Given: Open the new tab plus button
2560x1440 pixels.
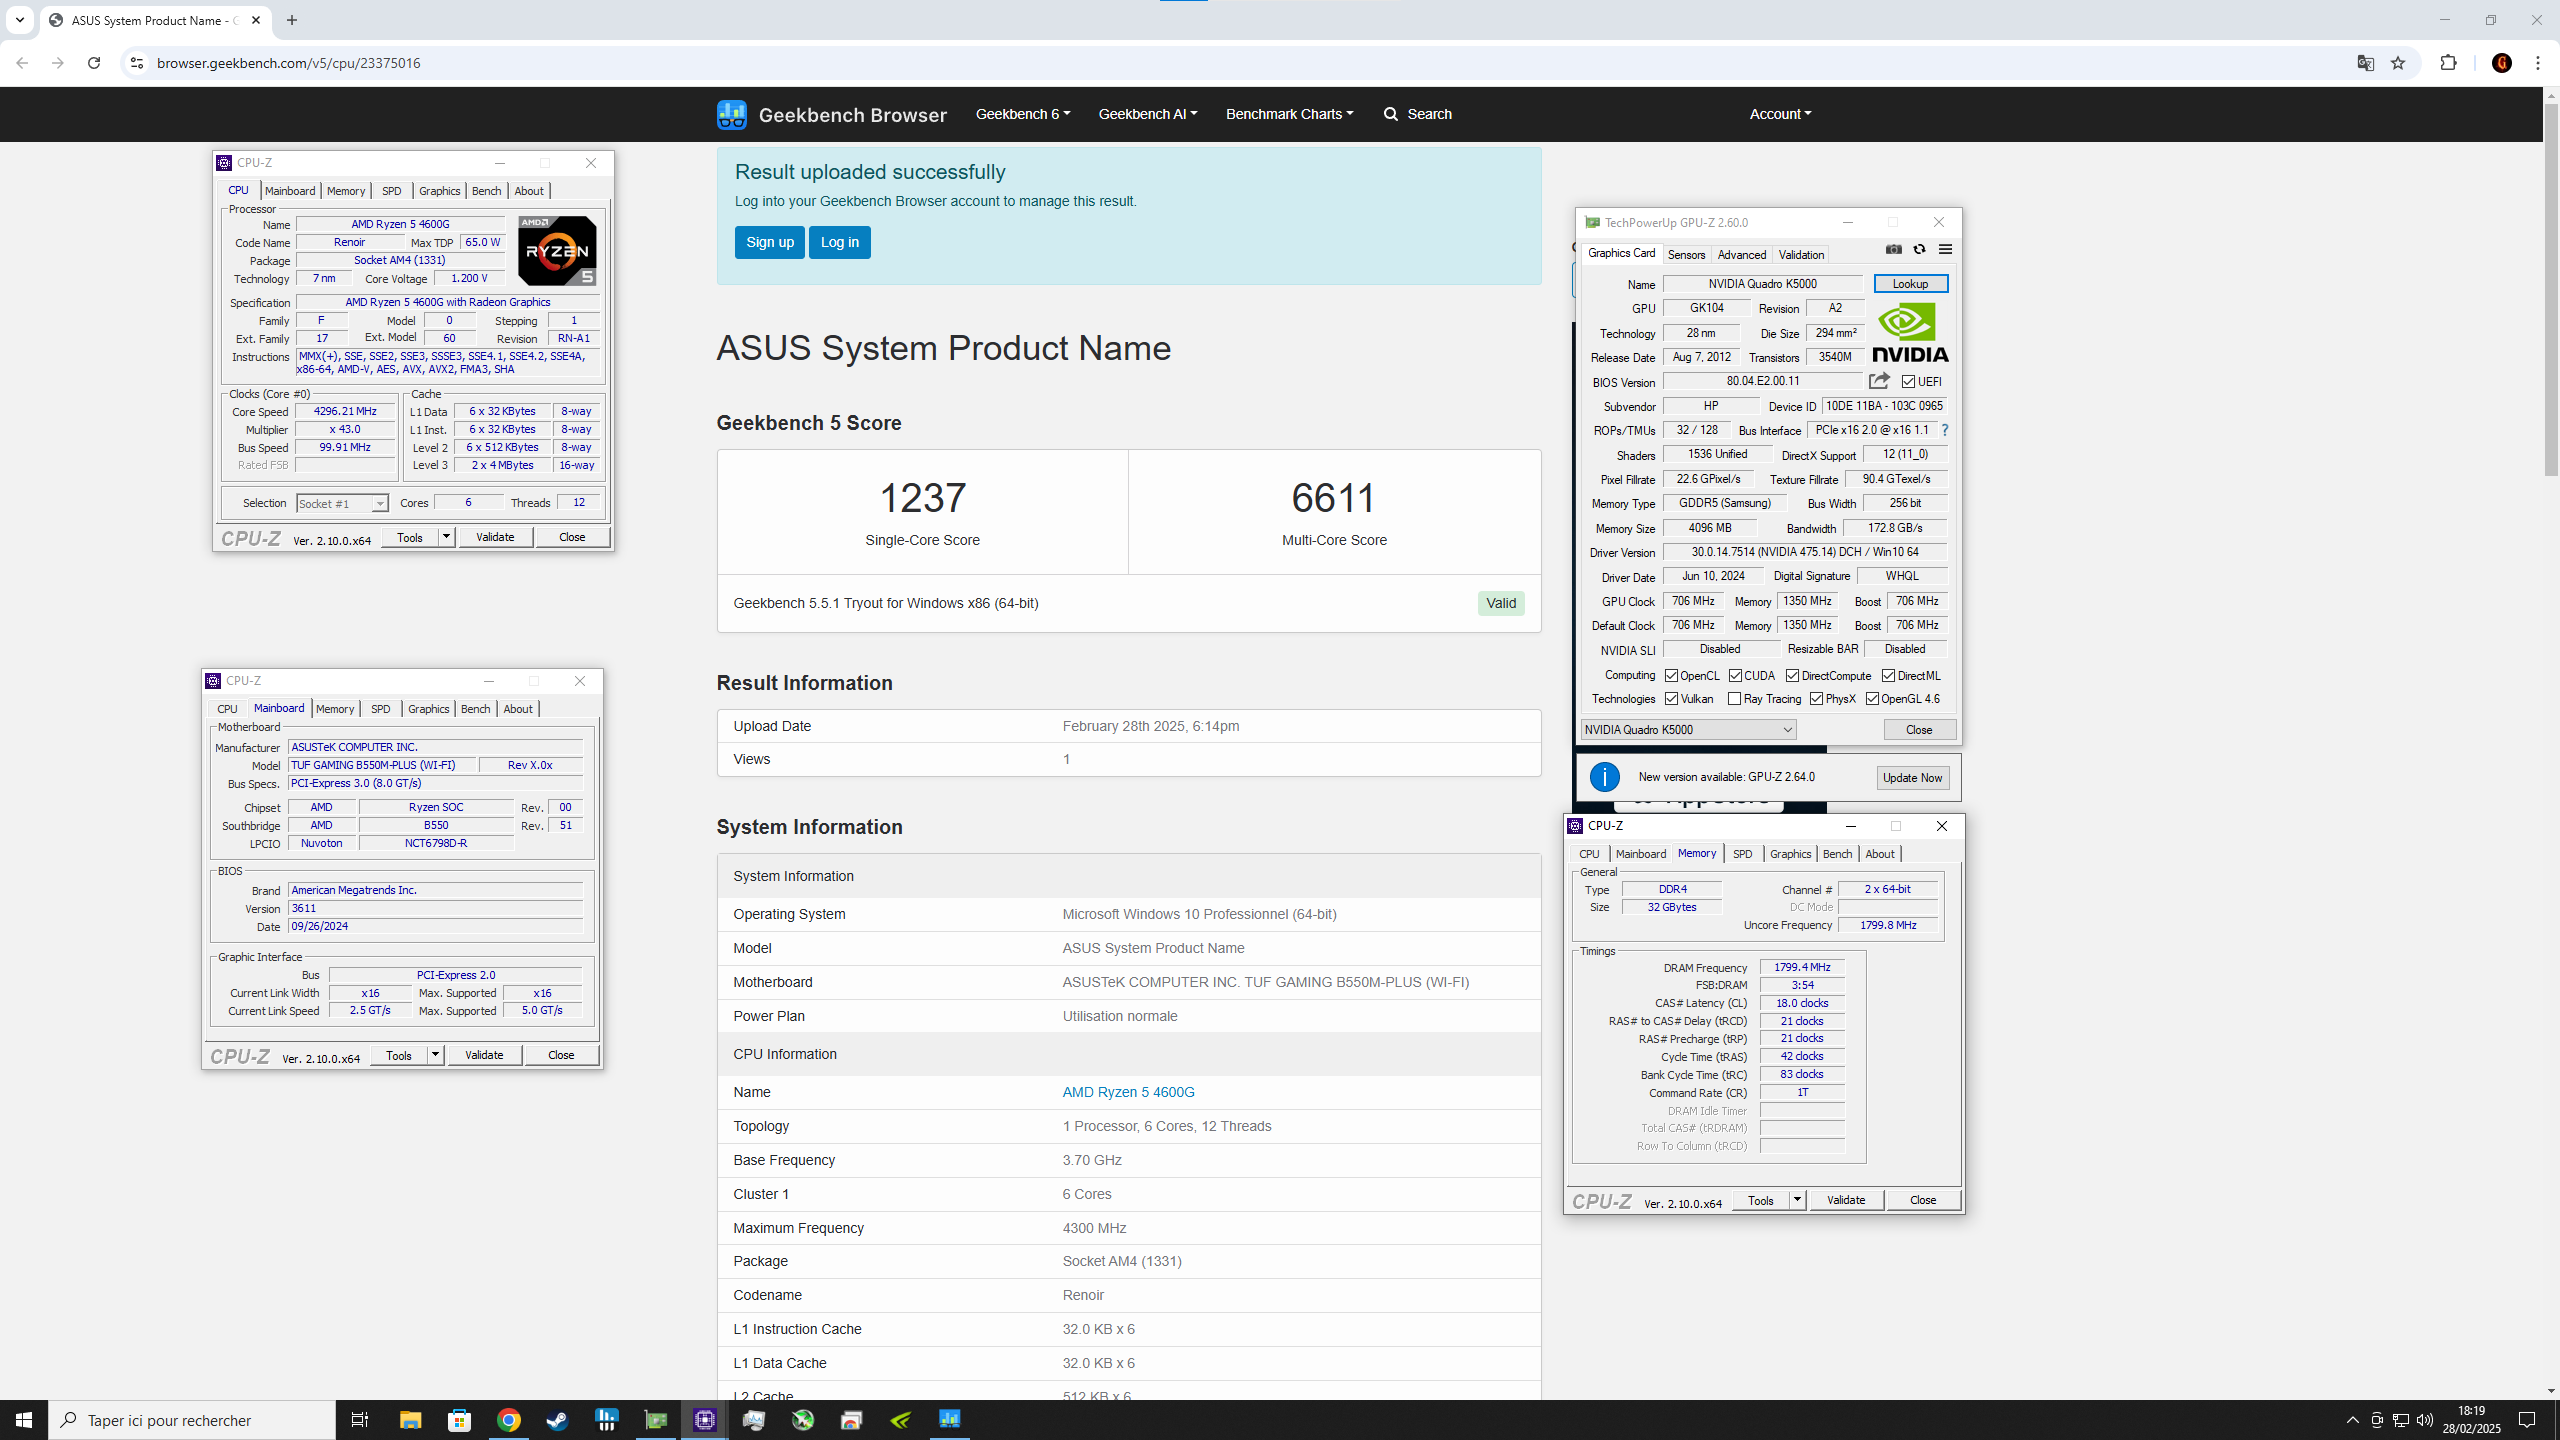Looking at the screenshot, I should point(292,20).
